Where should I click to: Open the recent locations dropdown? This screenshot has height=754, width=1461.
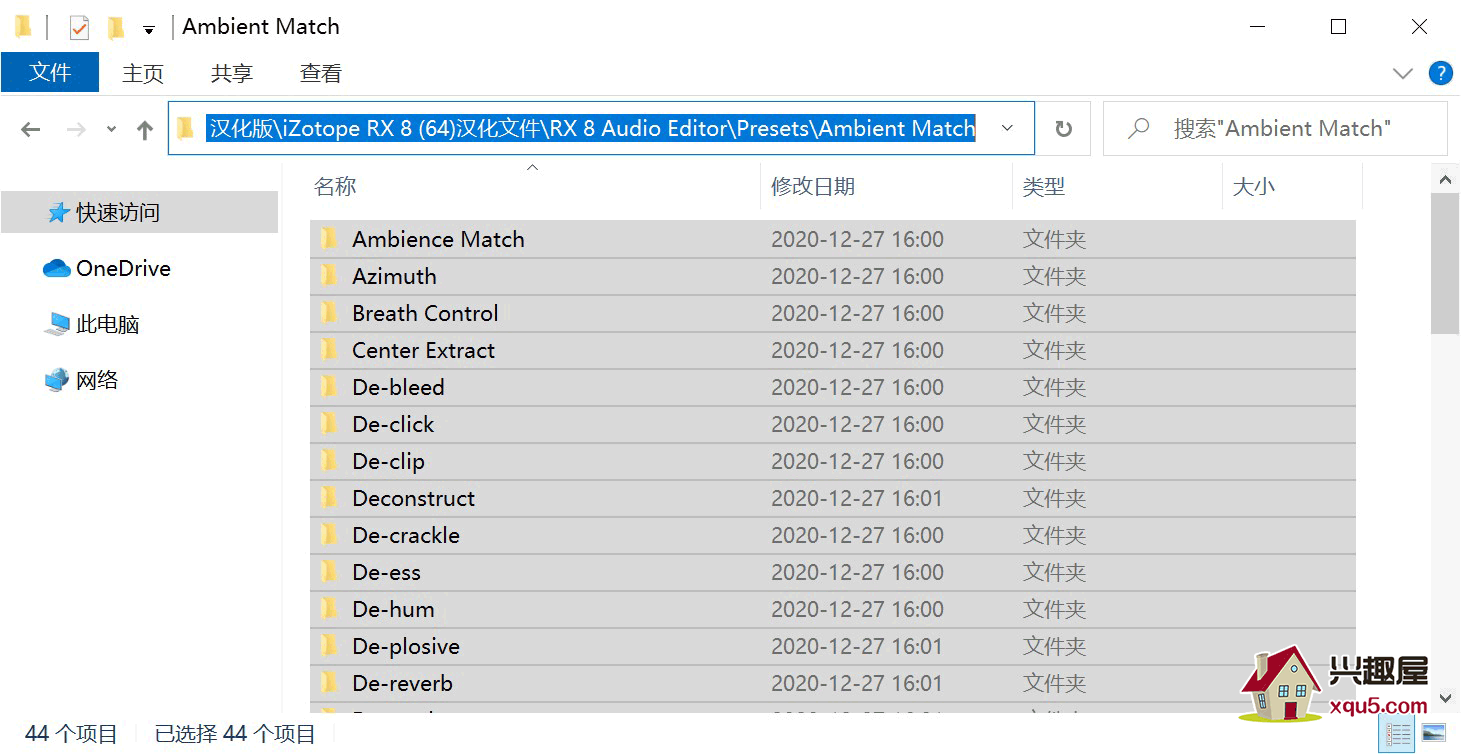pos(111,129)
